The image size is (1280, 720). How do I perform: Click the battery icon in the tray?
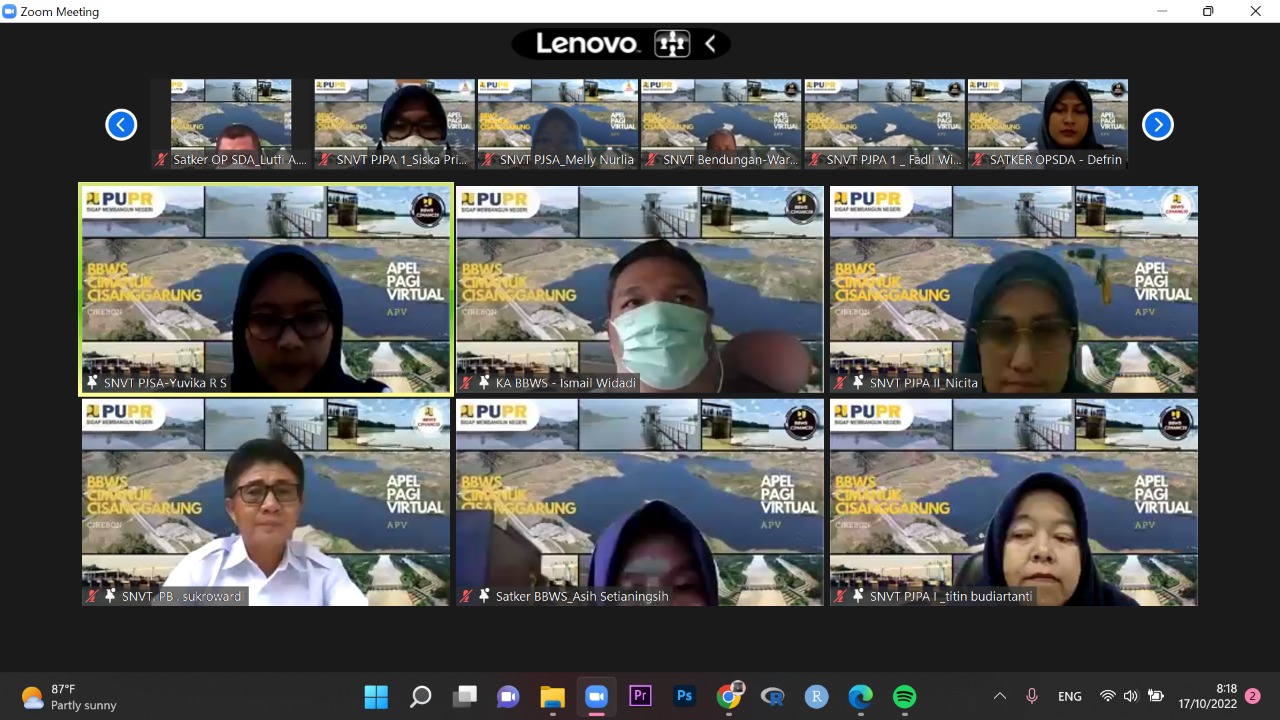pos(1156,696)
